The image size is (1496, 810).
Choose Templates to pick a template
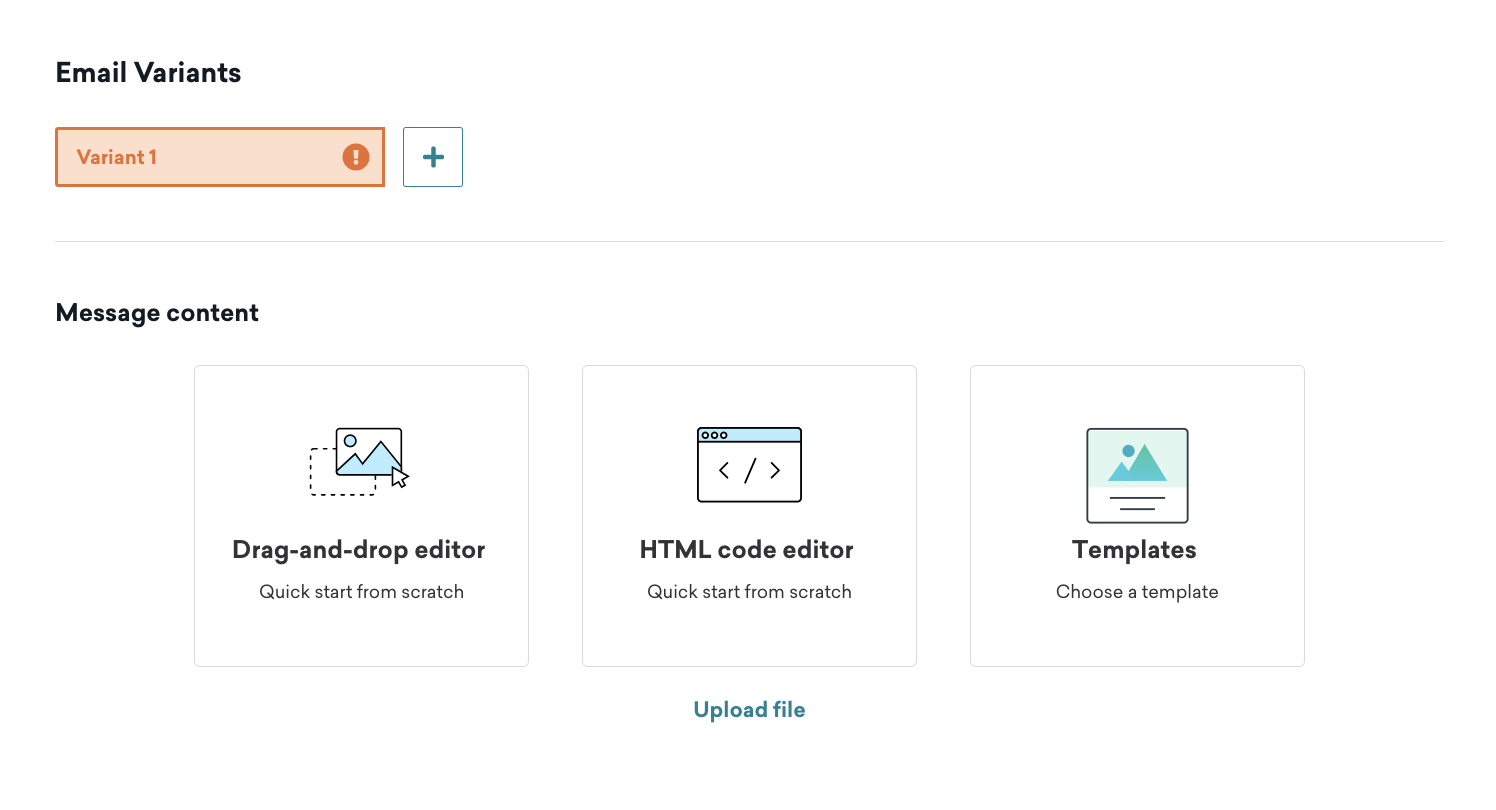click(1136, 515)
